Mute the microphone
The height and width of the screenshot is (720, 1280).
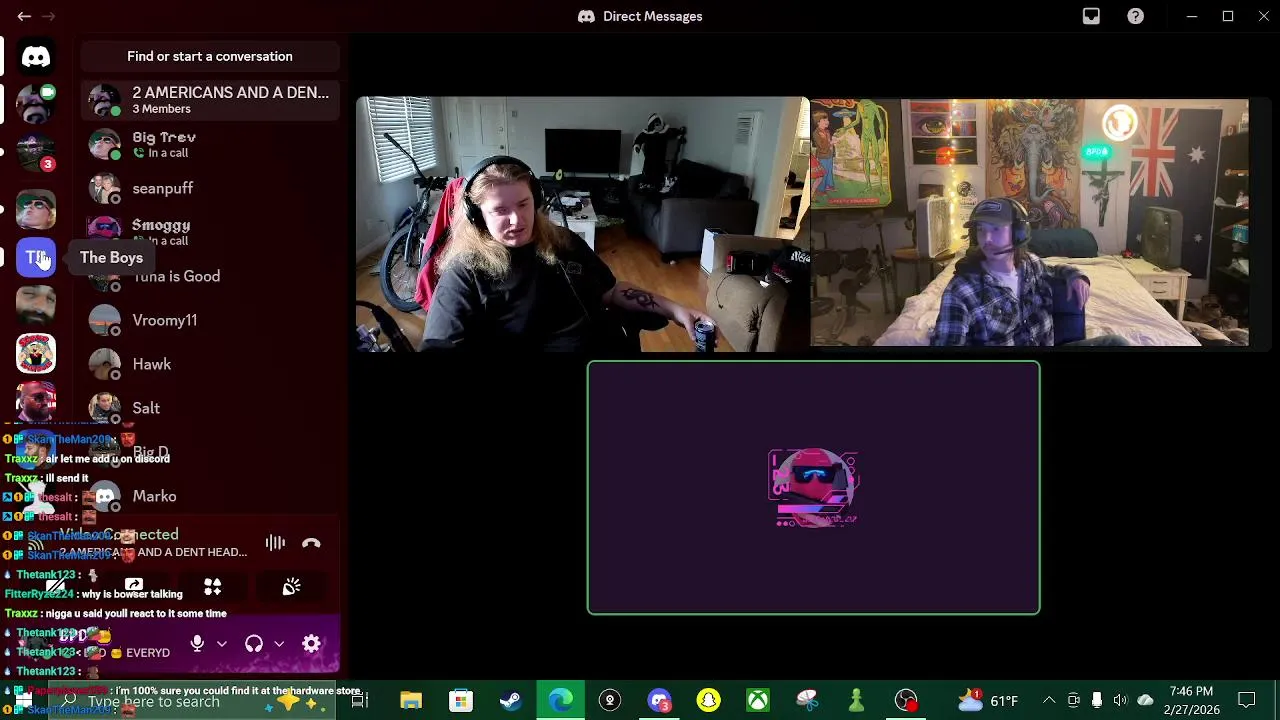pyautogui.click(x=198, y=644)
